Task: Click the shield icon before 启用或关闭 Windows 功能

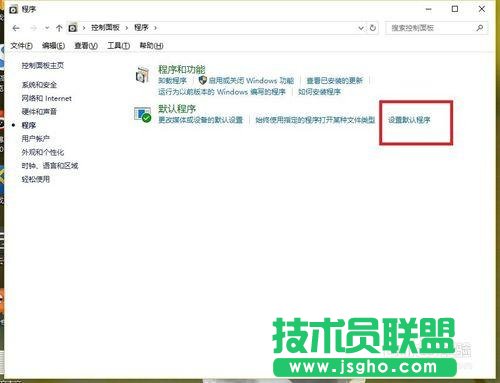Action: point(203,80)
